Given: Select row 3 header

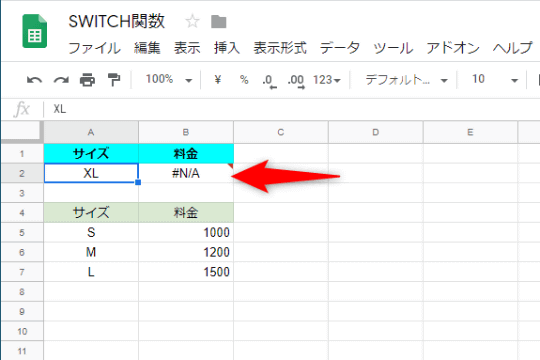Looking at the screenshot, I should click(22, 193).
